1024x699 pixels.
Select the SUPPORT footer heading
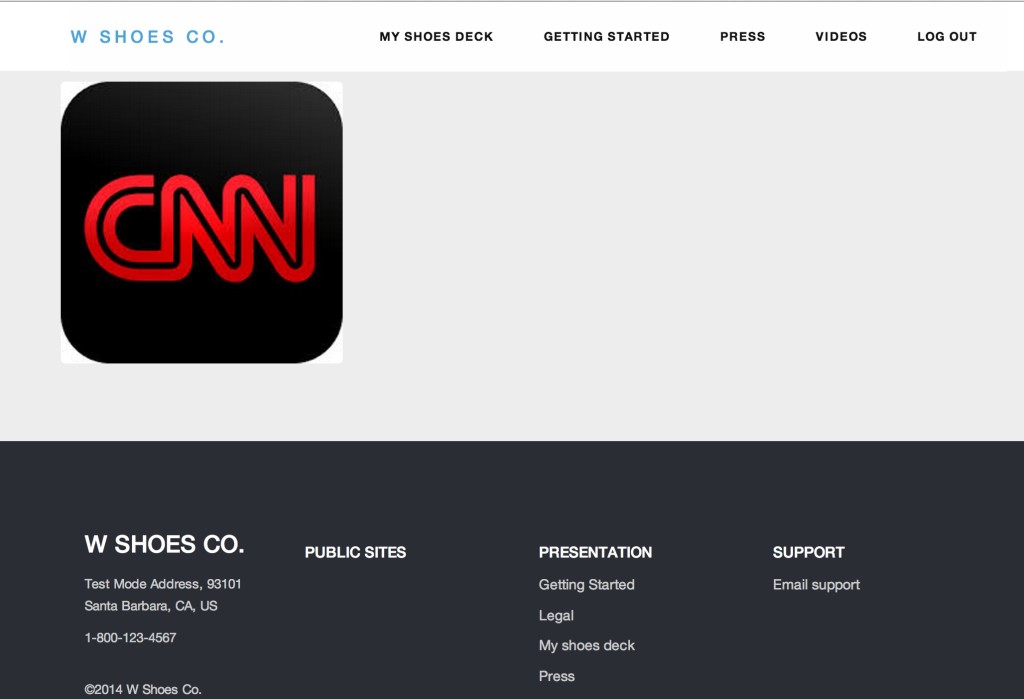(808, 552)
